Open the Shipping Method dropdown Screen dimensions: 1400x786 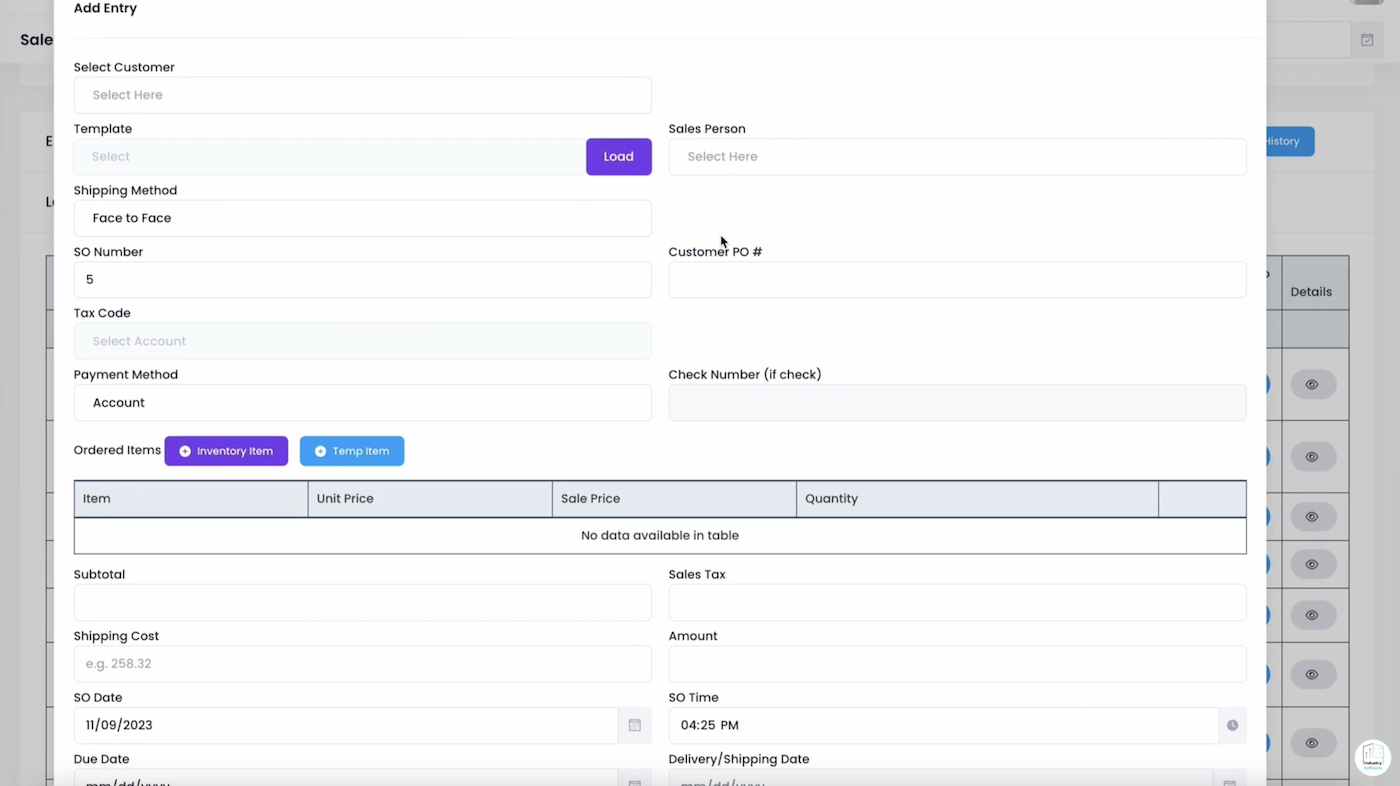pyautogui.click(x=362, y=218)
